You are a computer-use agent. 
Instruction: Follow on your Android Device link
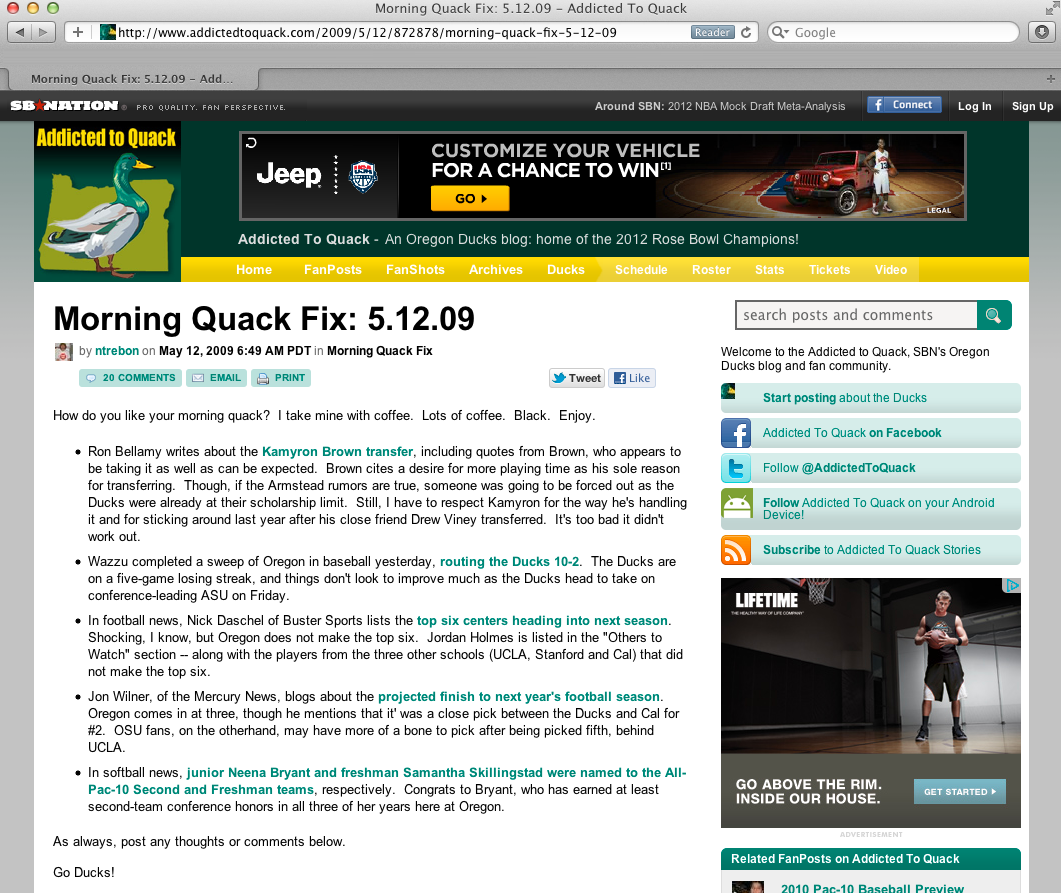pyautogui.click(x=878, y=509)
